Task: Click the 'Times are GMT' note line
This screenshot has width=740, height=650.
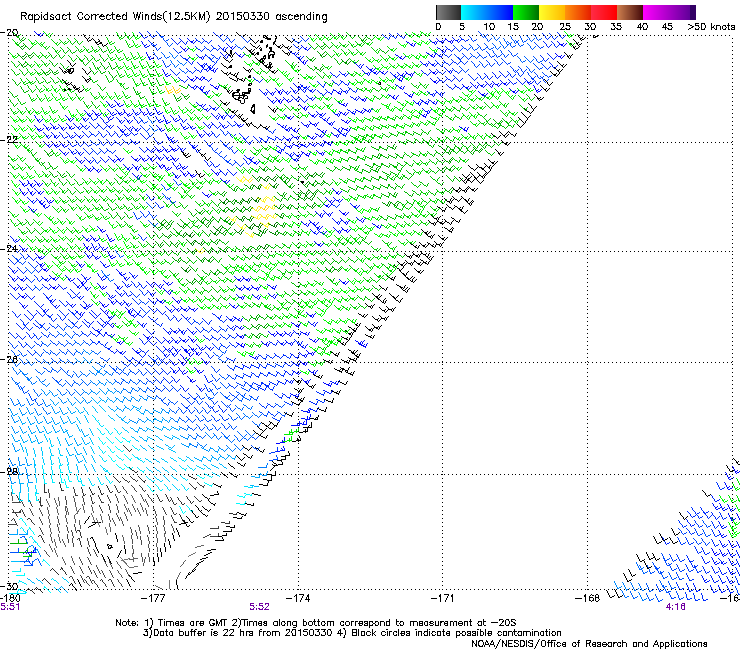Action: pos(316,623)
